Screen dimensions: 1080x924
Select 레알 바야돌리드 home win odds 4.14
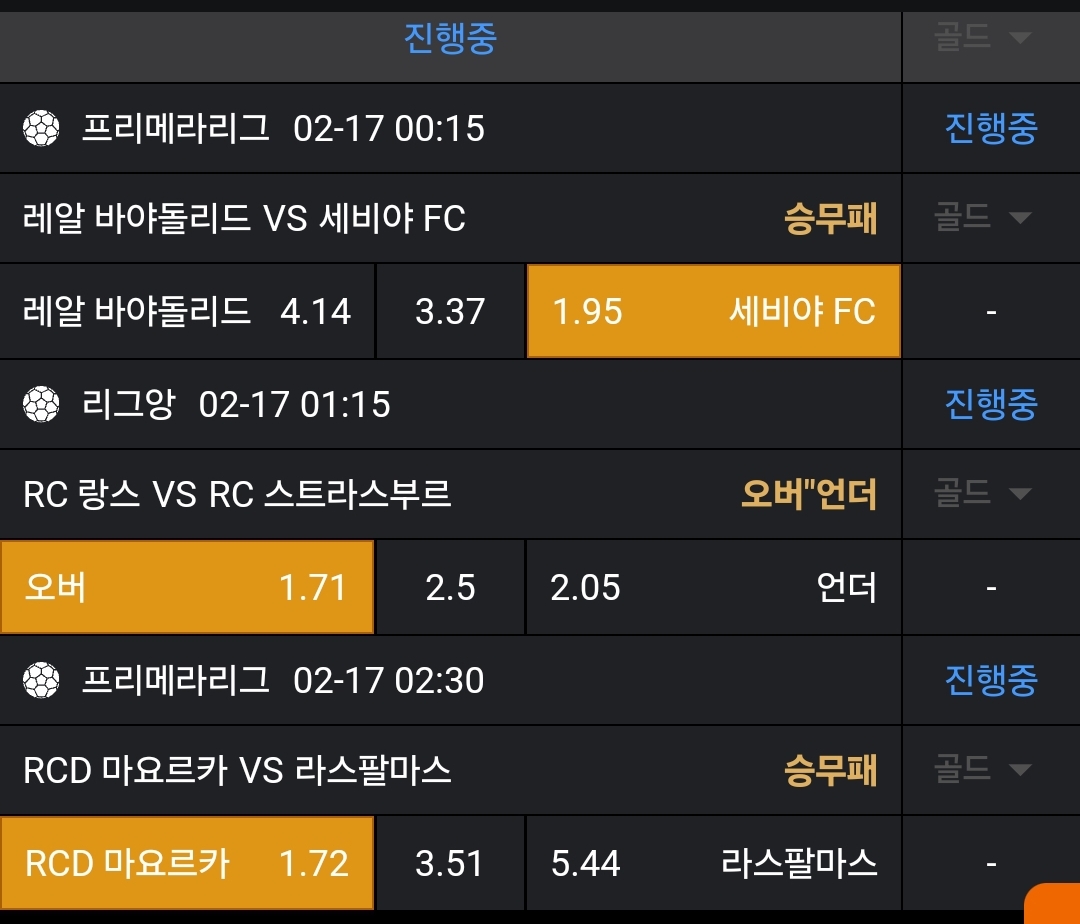tap(187, 311)
